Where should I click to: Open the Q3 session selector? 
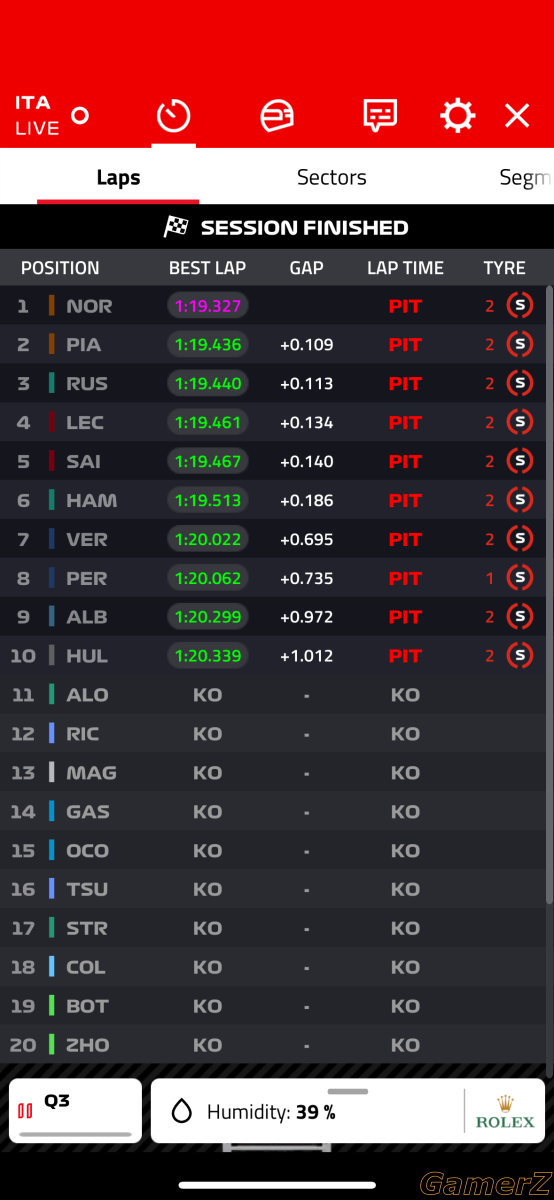[76, 1111]
